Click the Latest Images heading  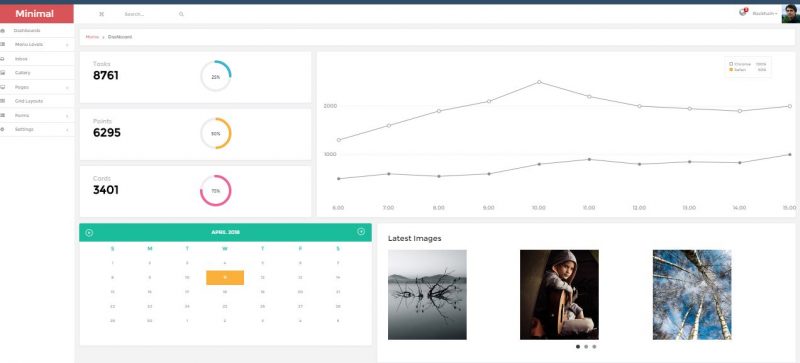tap(414, 238)
